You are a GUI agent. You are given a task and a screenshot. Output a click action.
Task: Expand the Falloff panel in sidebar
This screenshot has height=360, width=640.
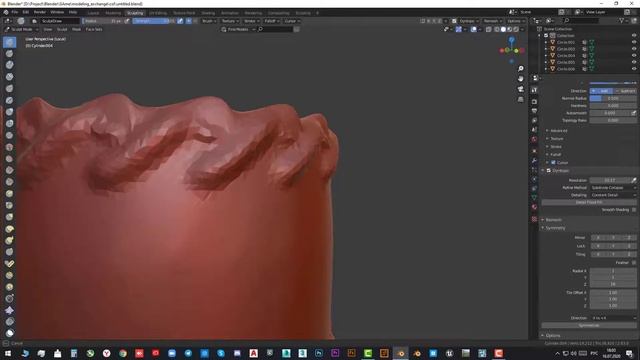click(556, 155)
